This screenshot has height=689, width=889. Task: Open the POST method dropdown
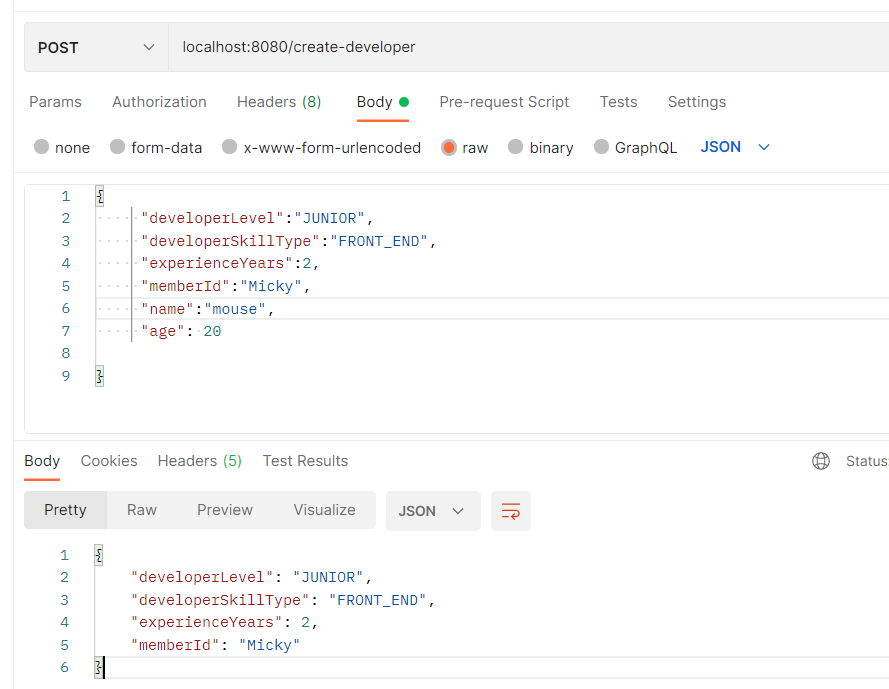point(96,47)
